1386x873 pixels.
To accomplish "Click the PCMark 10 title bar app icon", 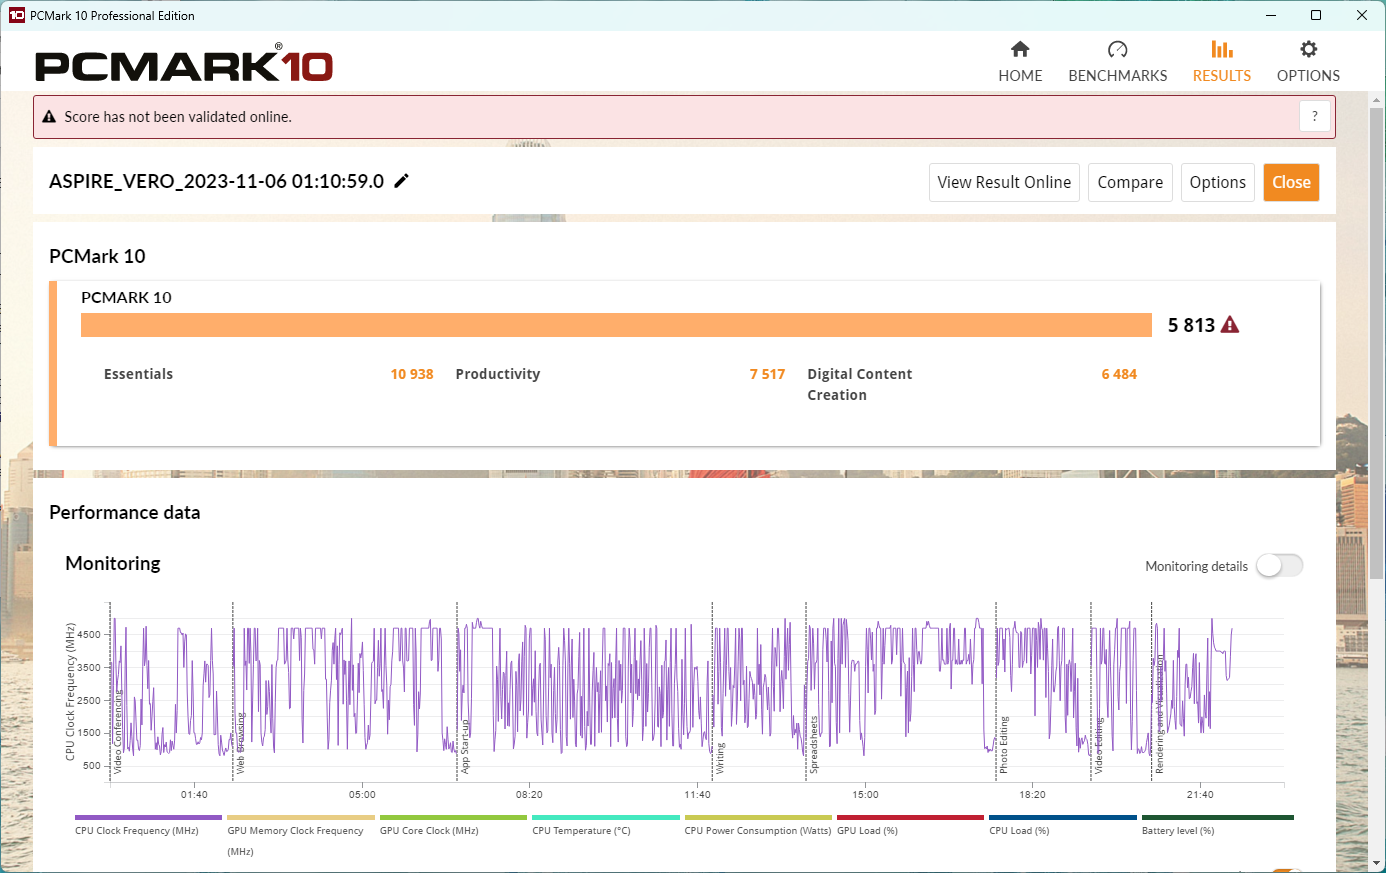I will pyautogui.click(x=16, y=15).
